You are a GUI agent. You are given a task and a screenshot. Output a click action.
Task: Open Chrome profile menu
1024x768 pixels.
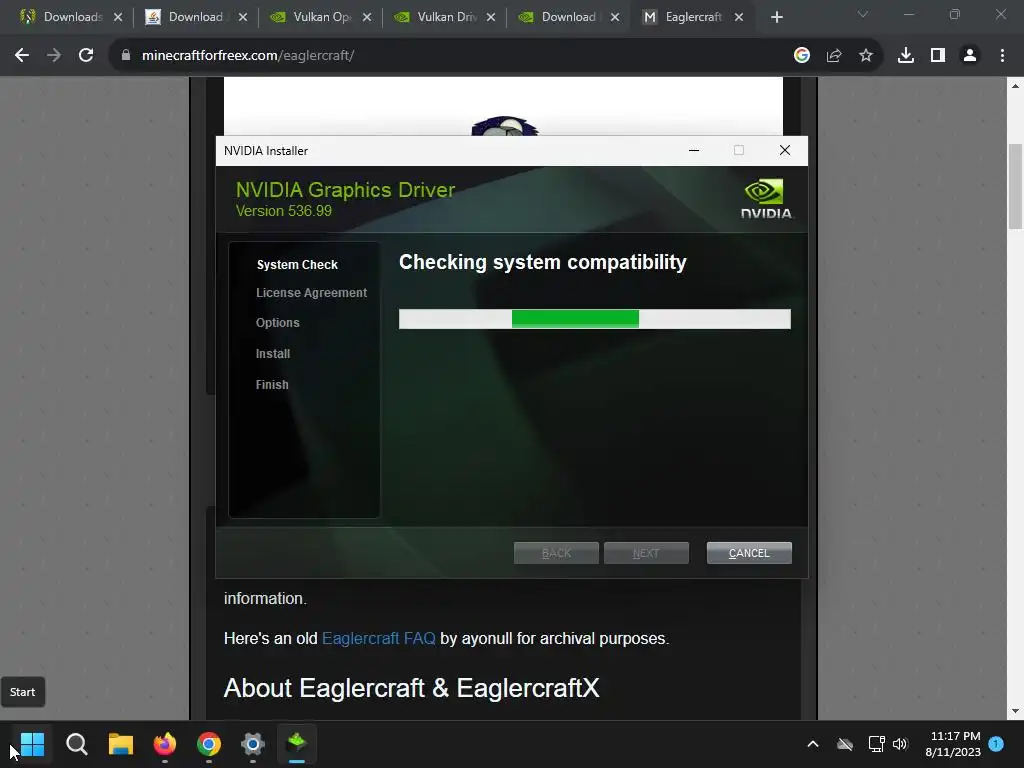[970, 56]
